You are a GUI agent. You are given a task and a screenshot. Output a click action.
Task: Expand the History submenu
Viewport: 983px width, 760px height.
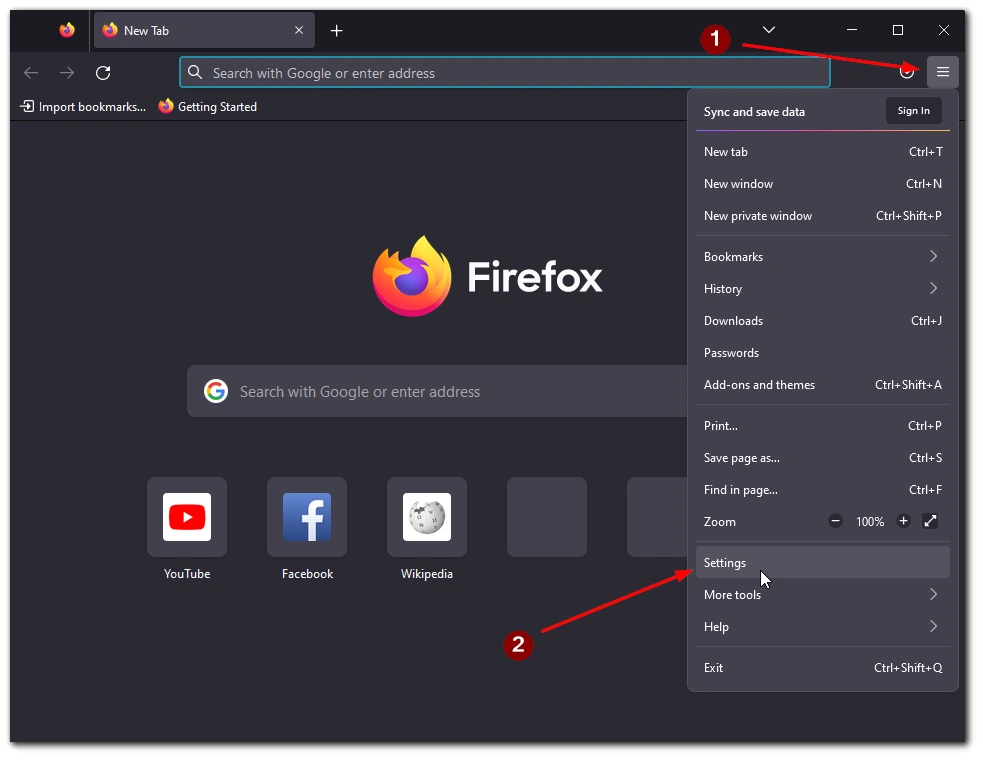click(823, 288)
